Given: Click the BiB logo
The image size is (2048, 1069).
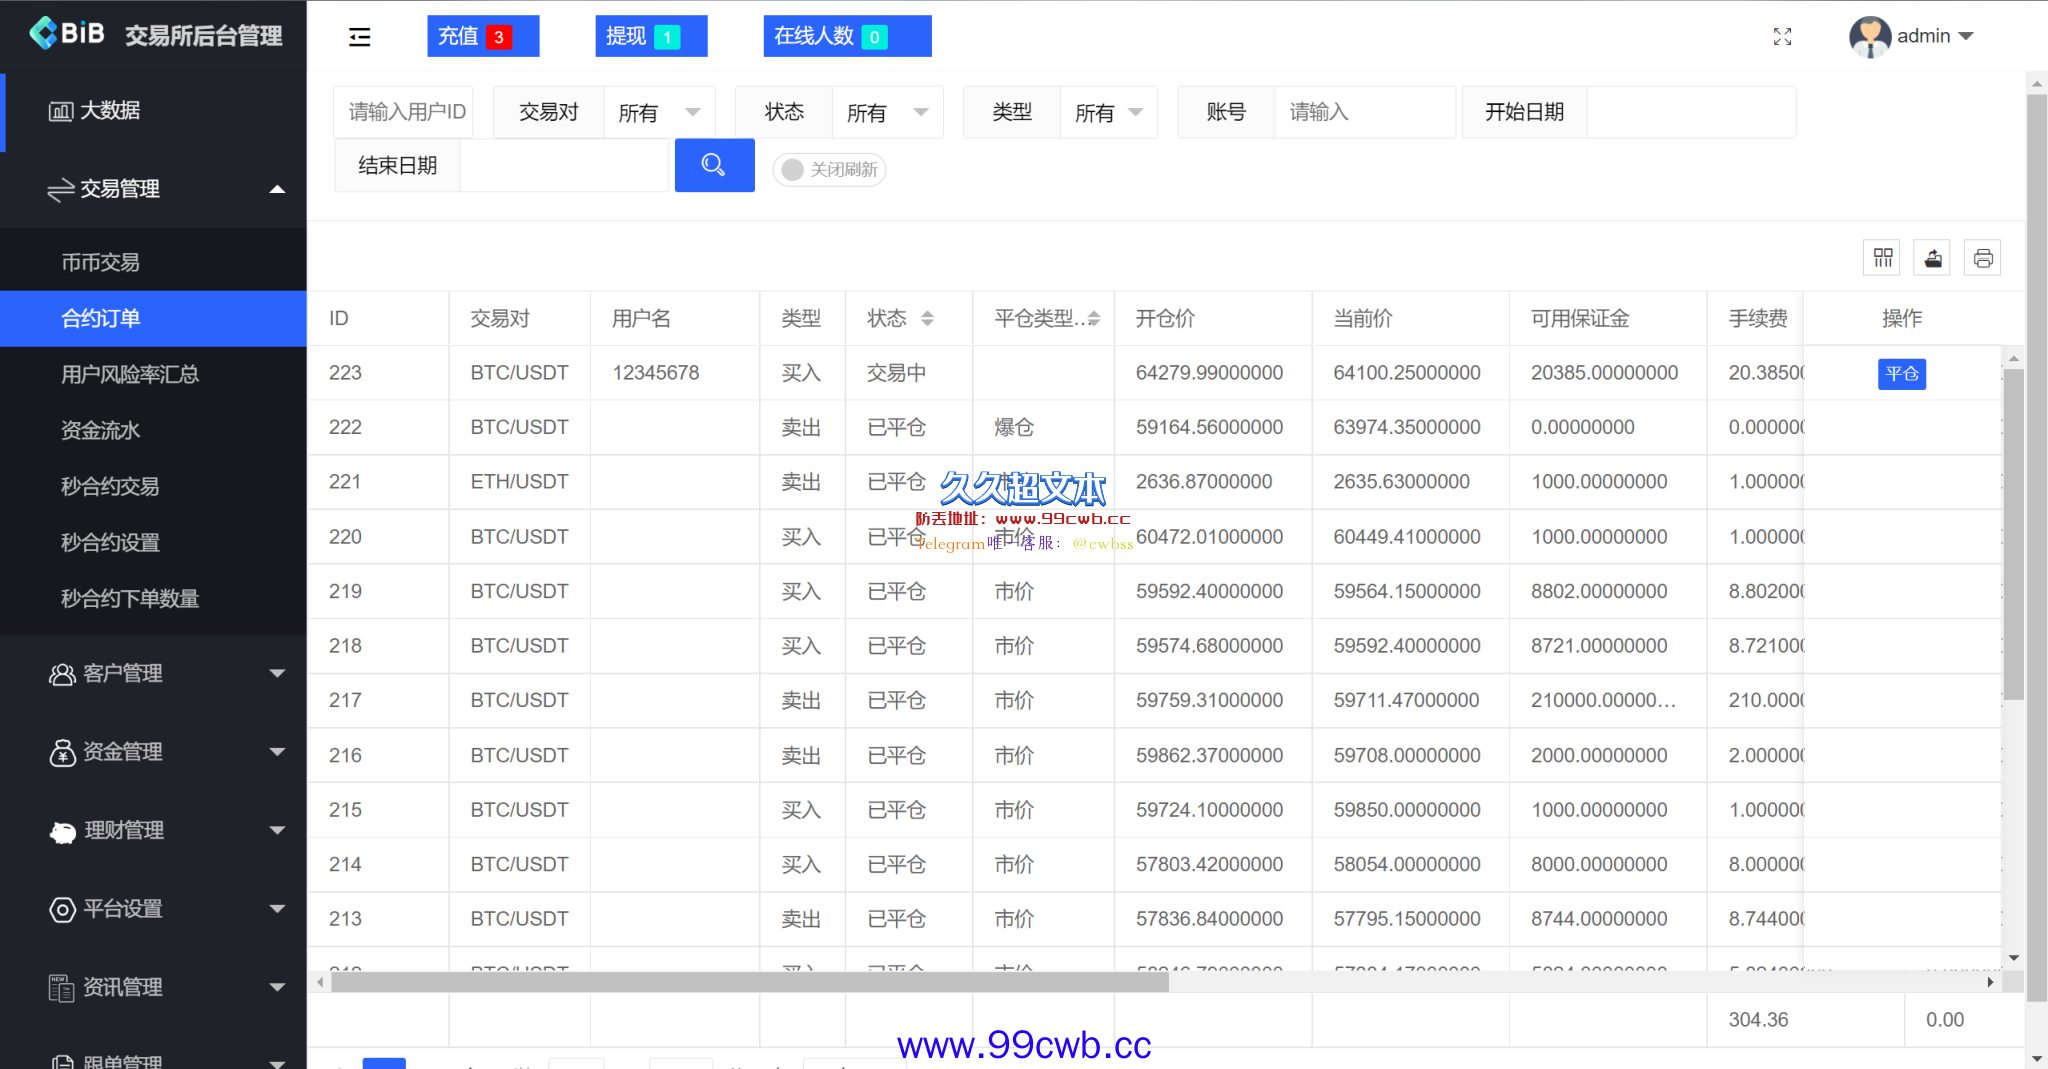Looking at the screenshot, I should tap(67, 34).
